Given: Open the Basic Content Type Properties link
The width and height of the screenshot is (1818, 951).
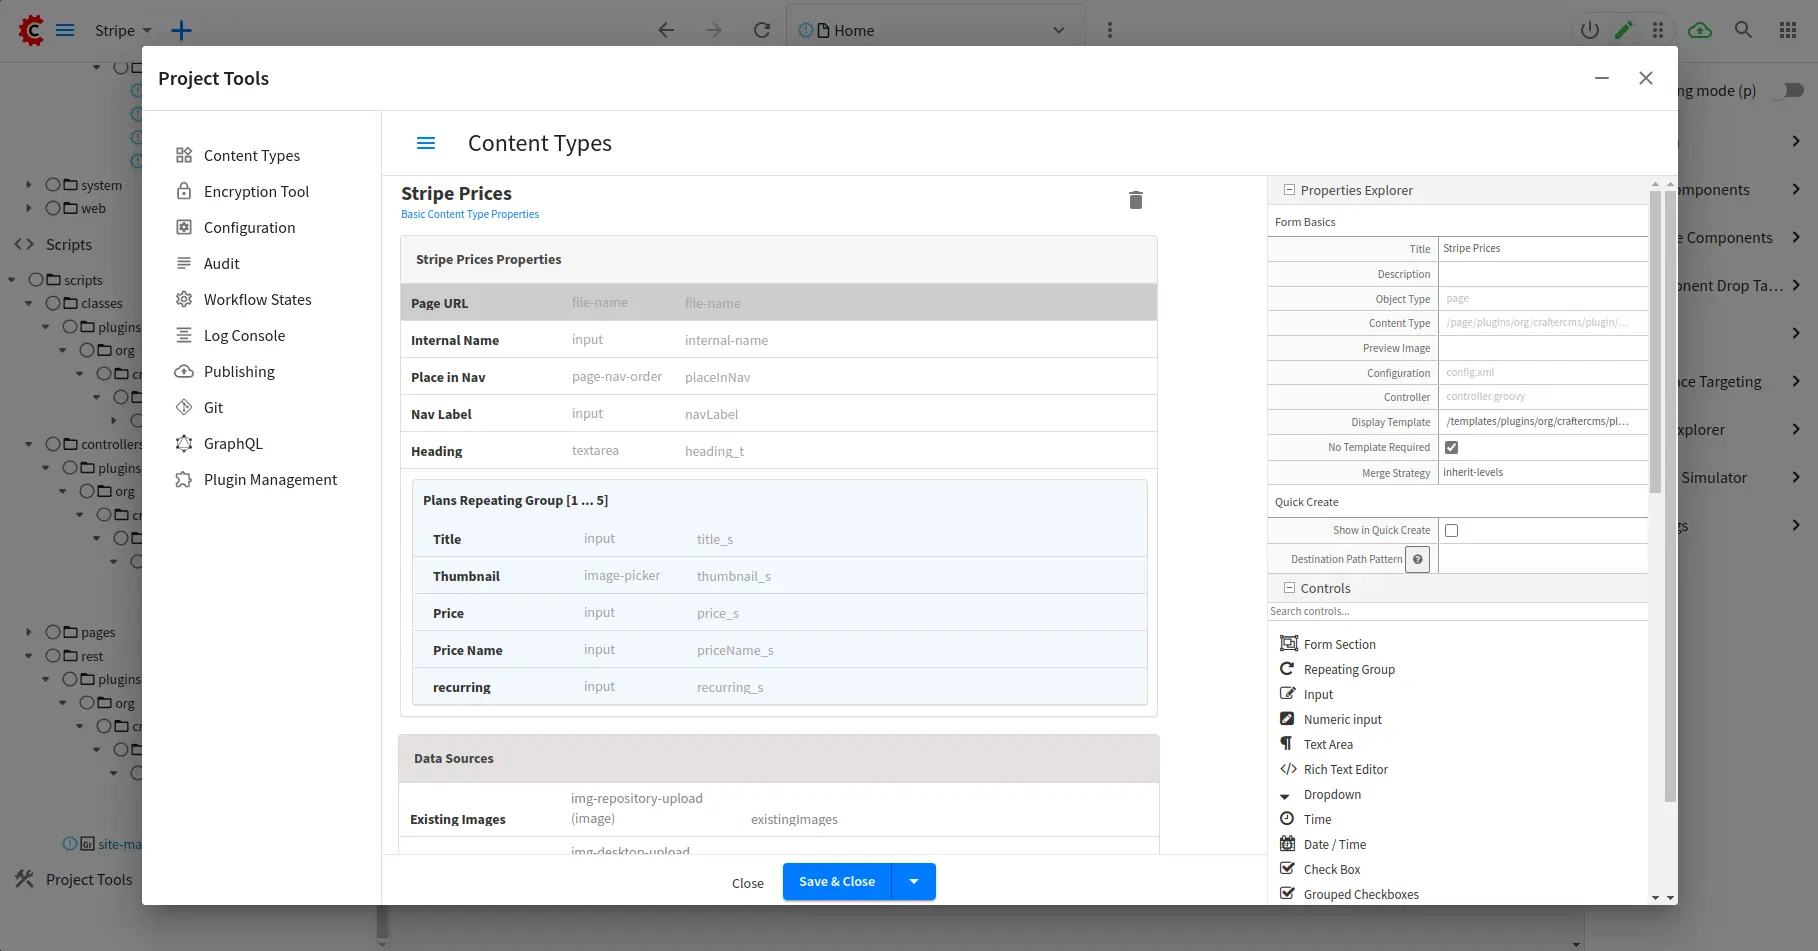Looking at the screenshot, I should (470, 214).
